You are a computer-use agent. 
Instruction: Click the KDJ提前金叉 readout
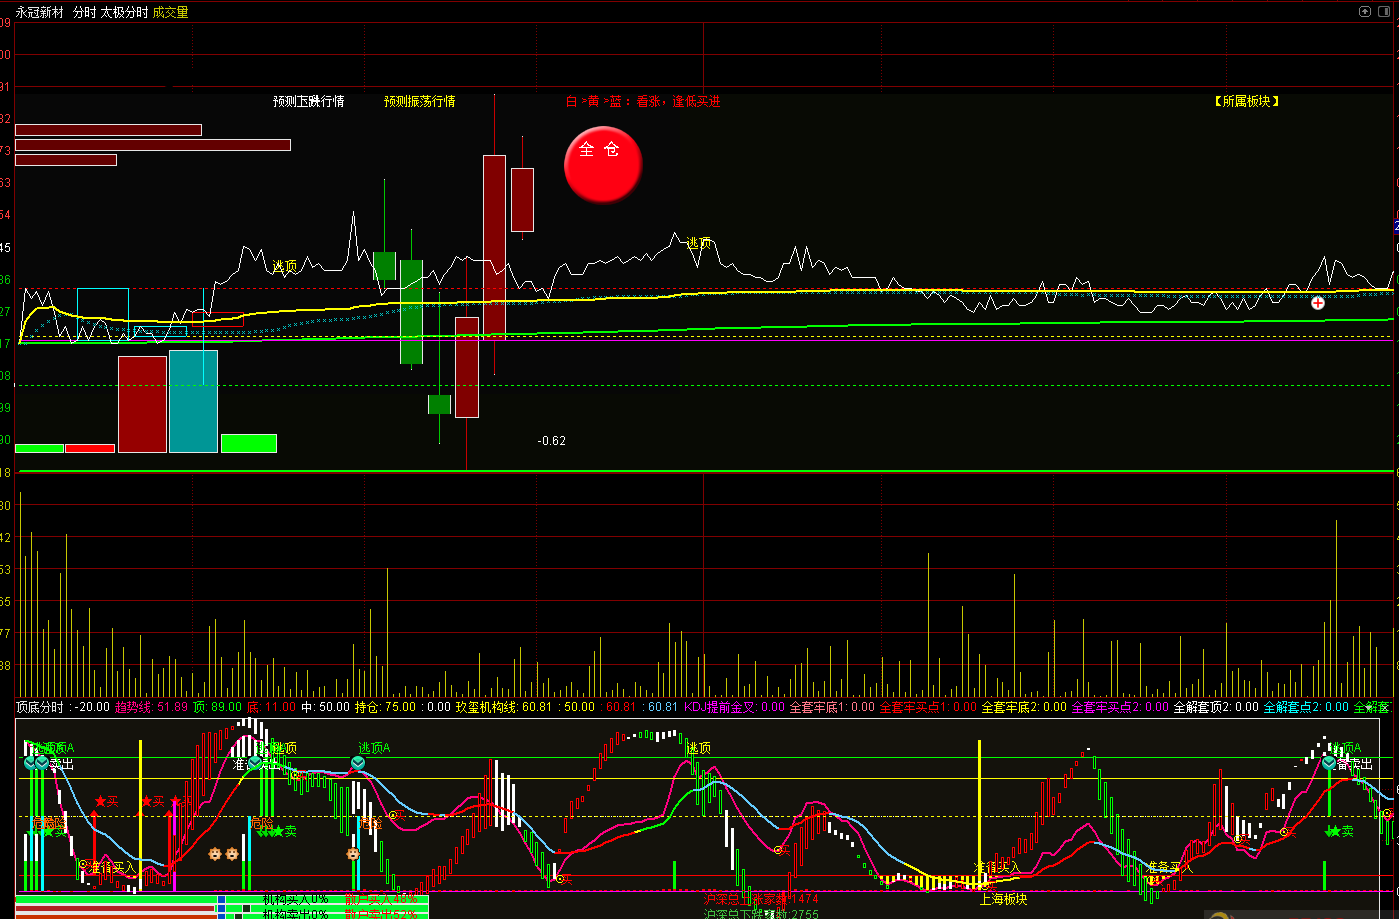pos(732,707)
